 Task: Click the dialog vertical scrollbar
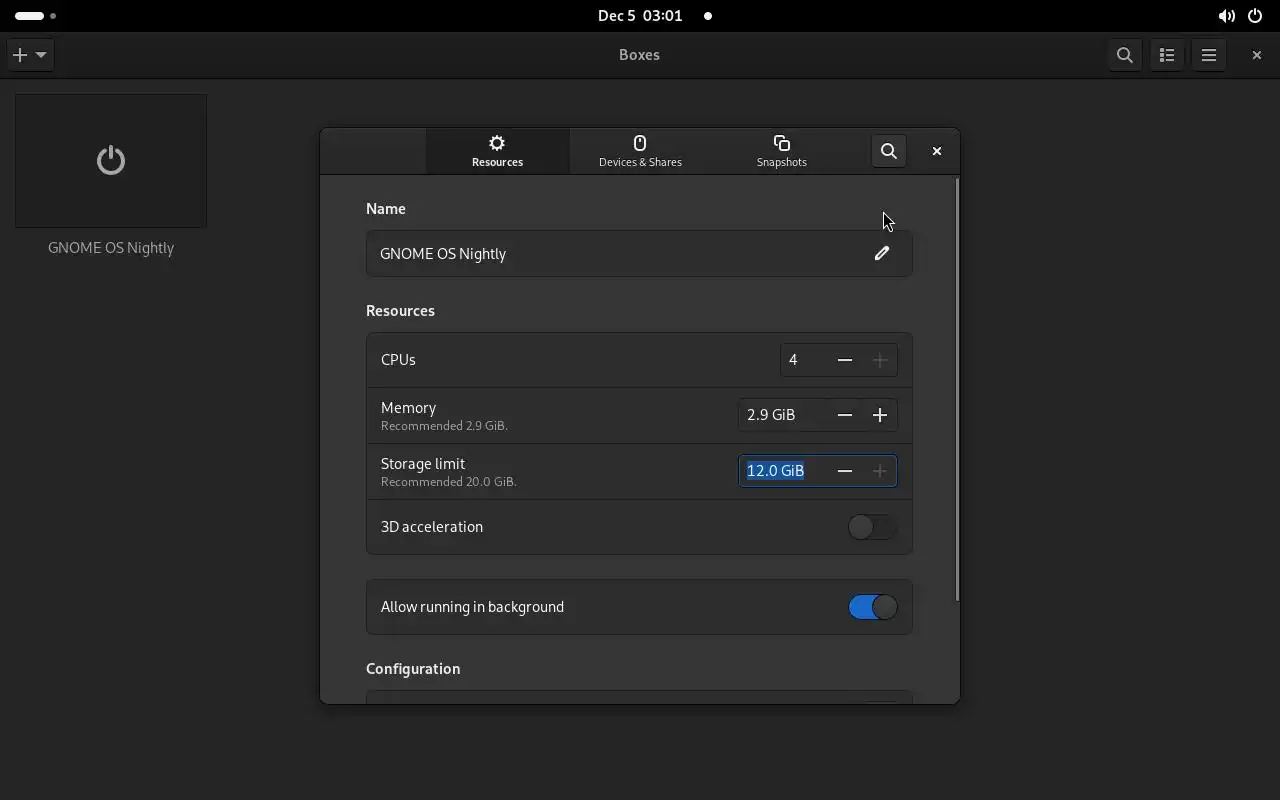tap(957, 390)
